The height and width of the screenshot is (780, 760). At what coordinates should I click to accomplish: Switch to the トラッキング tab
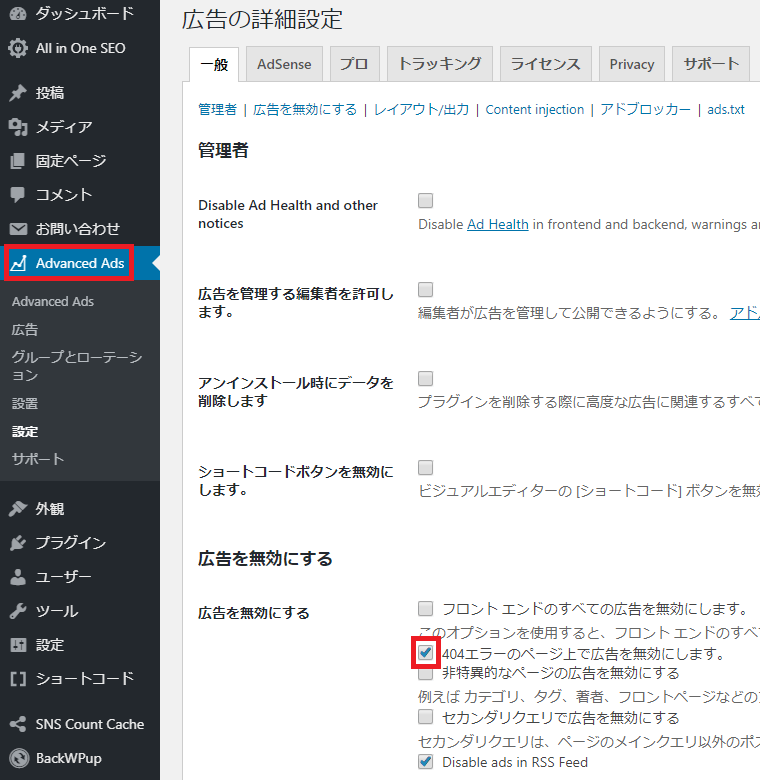pos(440,64)
